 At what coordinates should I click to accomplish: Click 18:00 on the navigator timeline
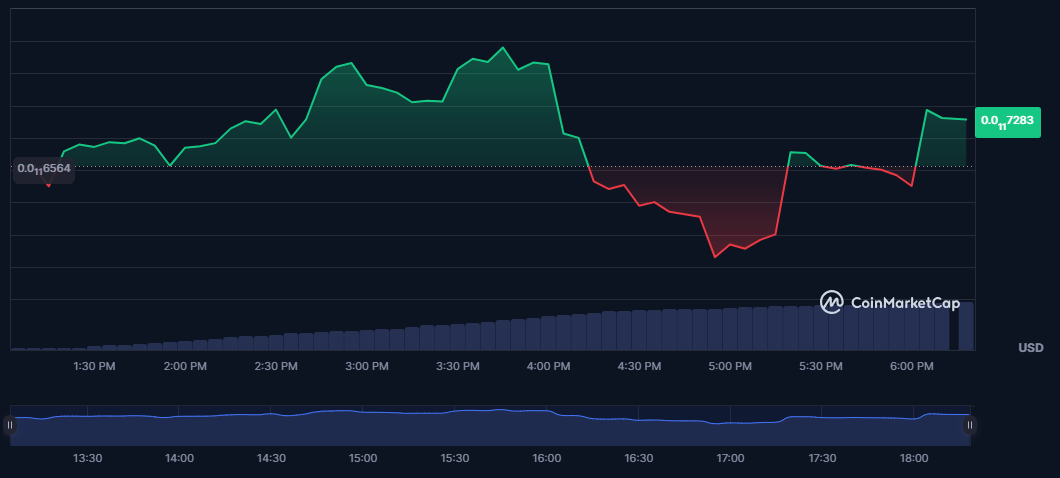(914, 458)
